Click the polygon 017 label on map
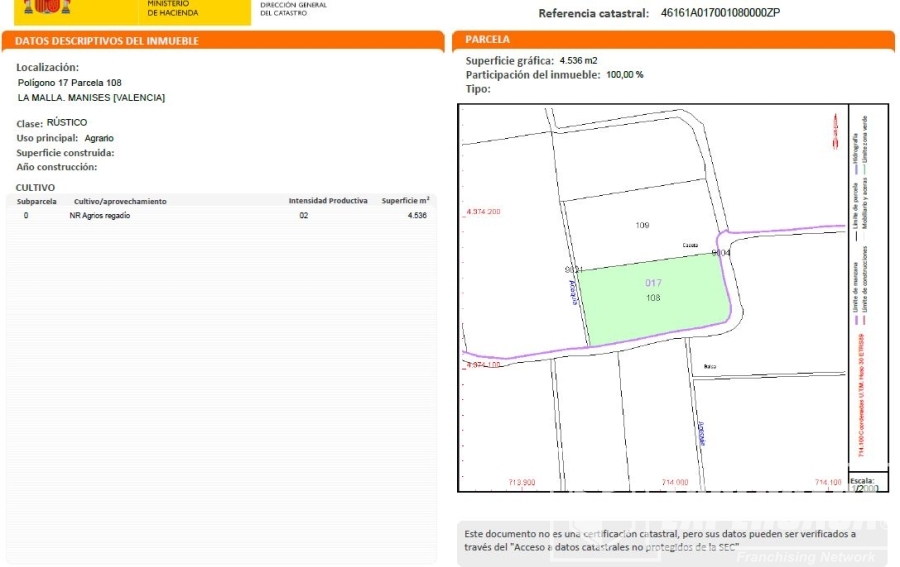 click(x=653, y=283)
